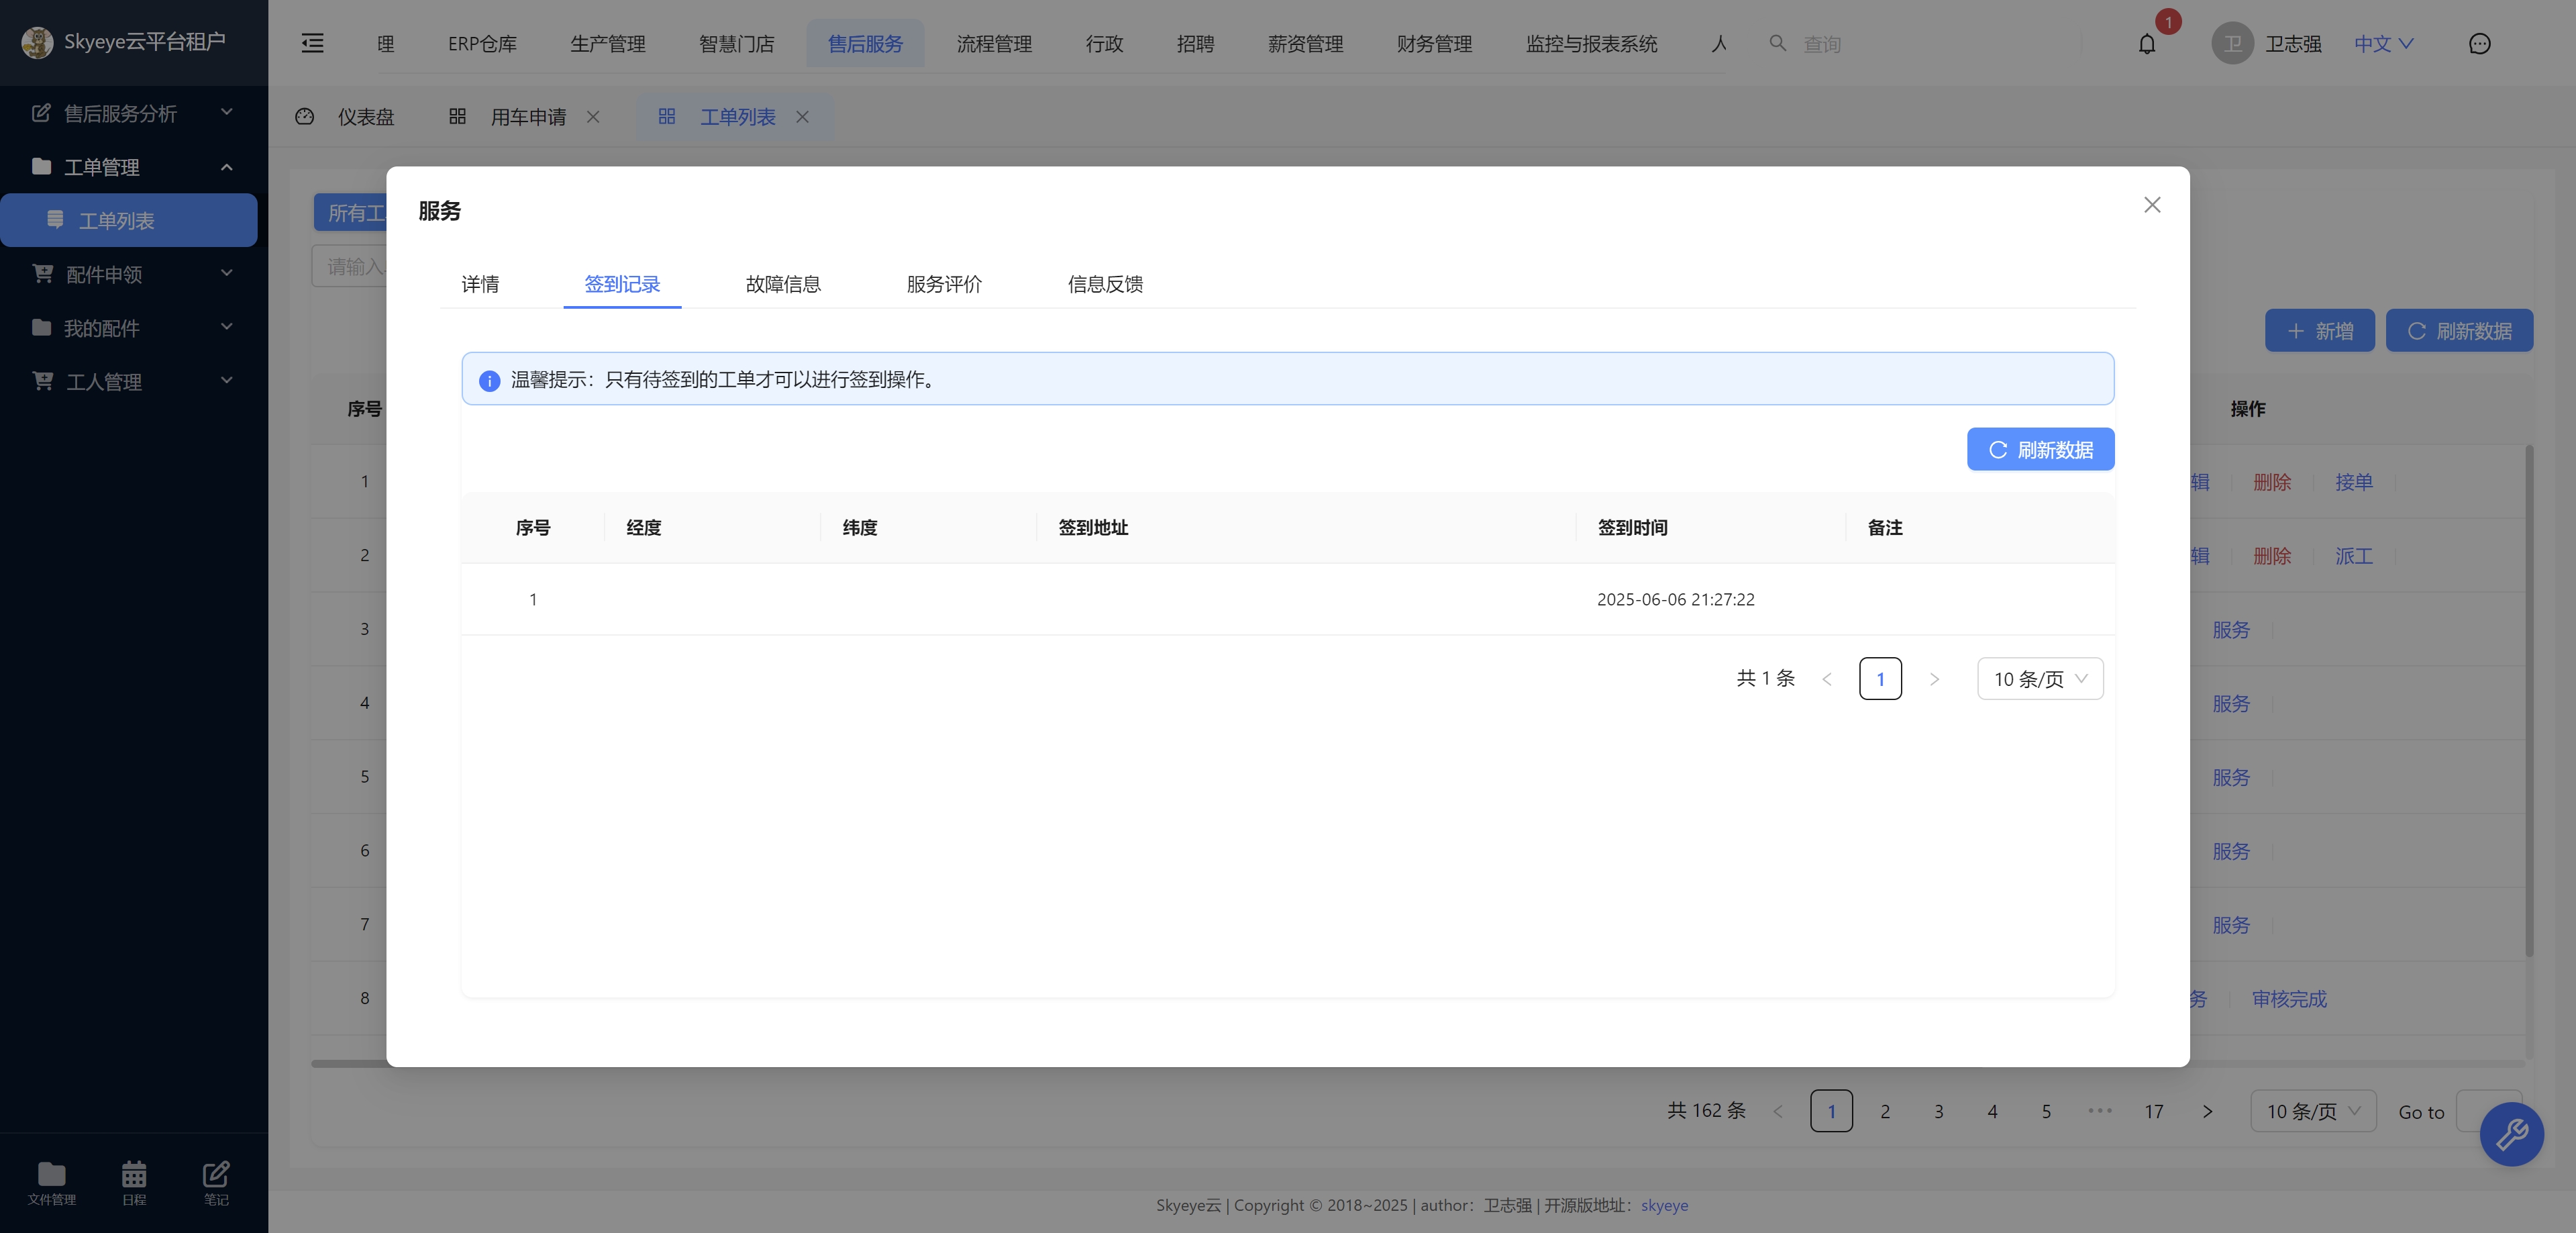Go to page 17 of work order list
The width and height of the screenshot is (2576, 1233).
click(2153, 1111)
